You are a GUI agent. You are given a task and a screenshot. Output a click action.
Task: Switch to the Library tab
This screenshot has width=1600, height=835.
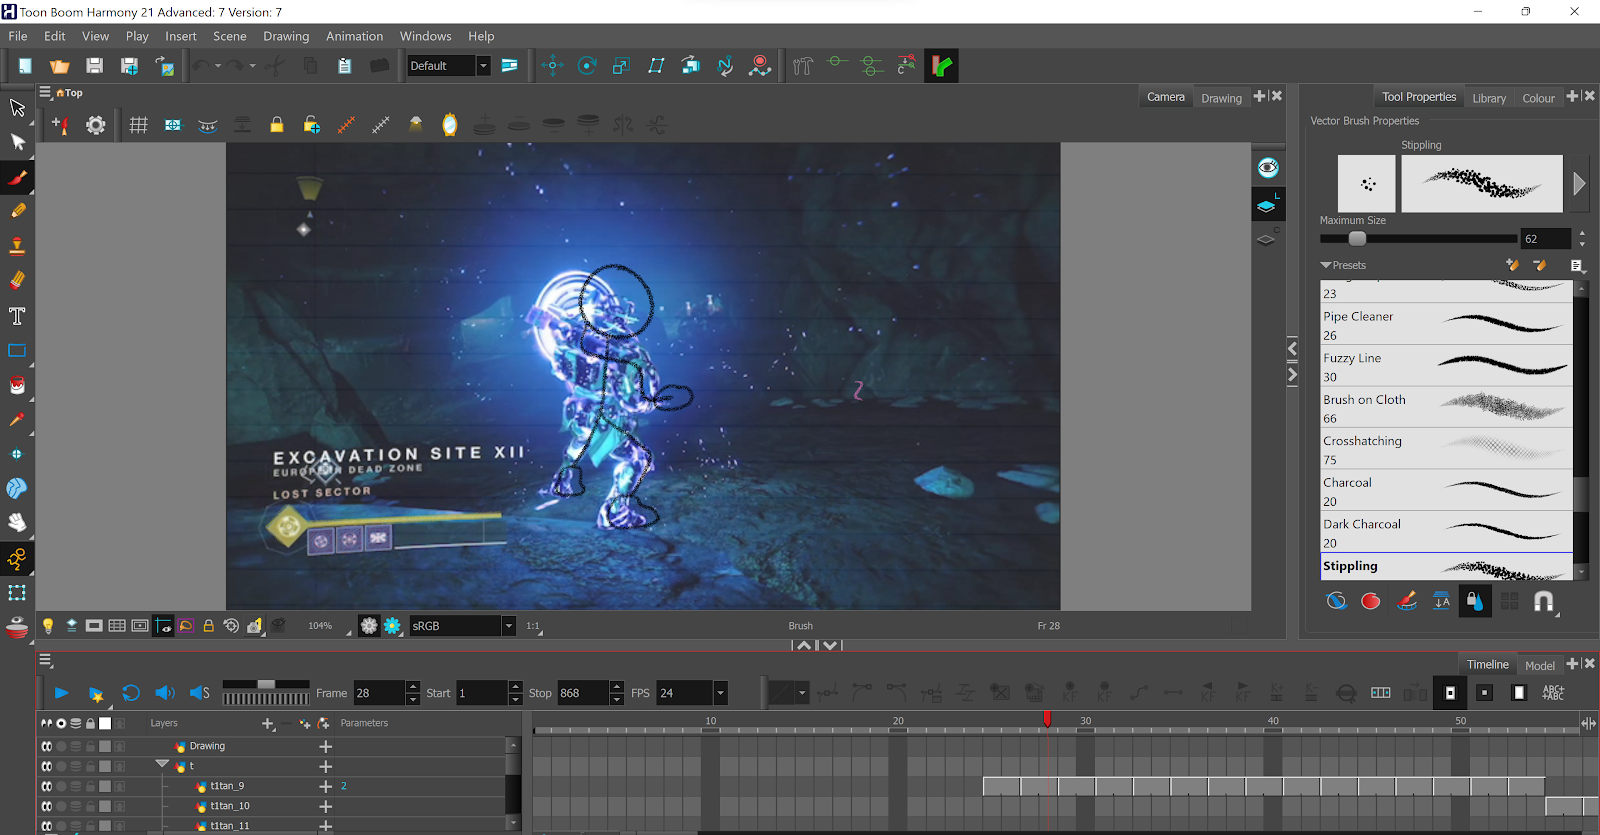point(1488,98)
